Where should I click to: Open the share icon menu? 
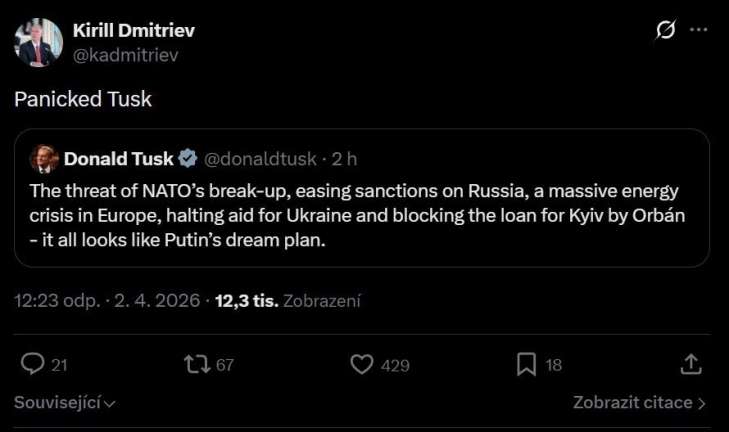(x=690, y=365)
